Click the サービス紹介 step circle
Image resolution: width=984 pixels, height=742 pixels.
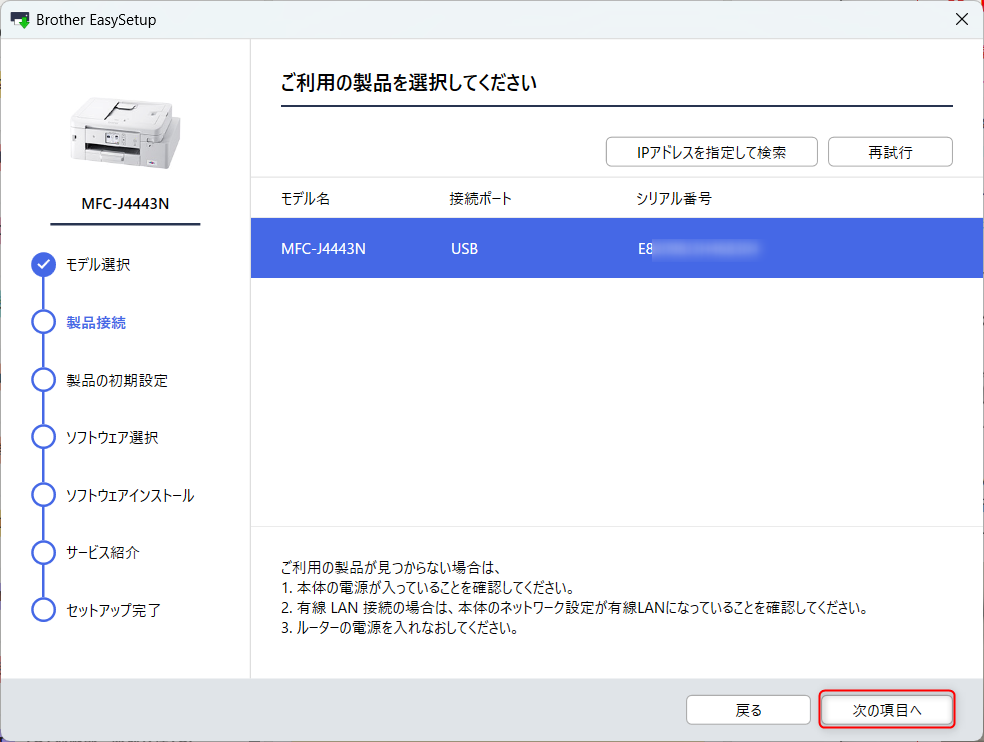tap(43, 552)
